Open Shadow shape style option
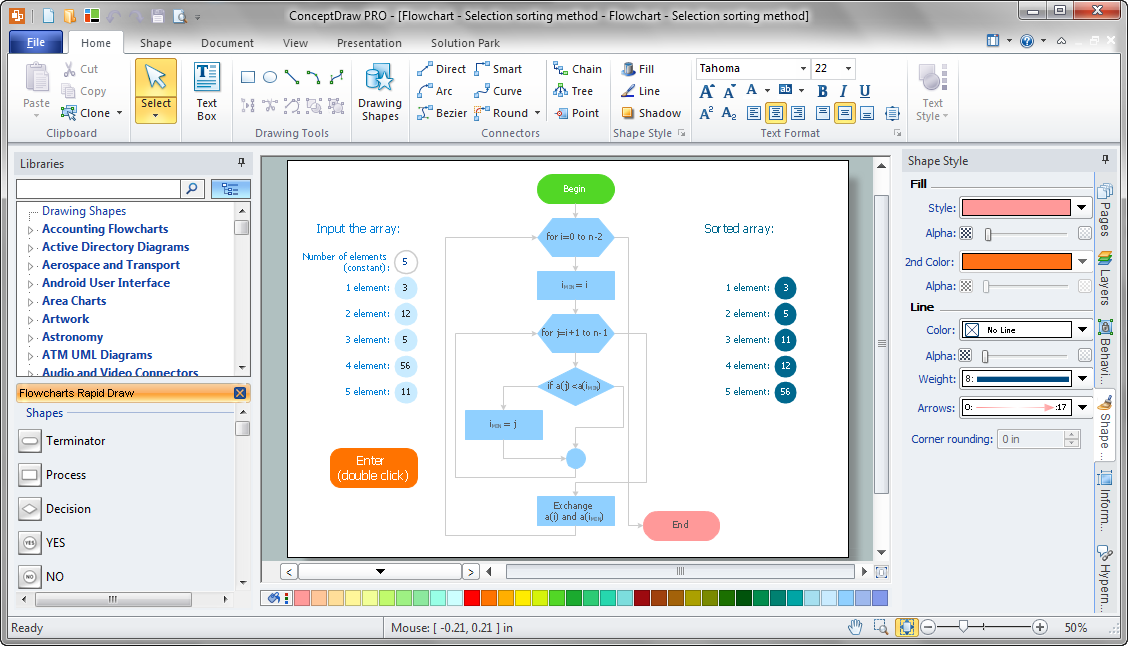 [651, 113]
